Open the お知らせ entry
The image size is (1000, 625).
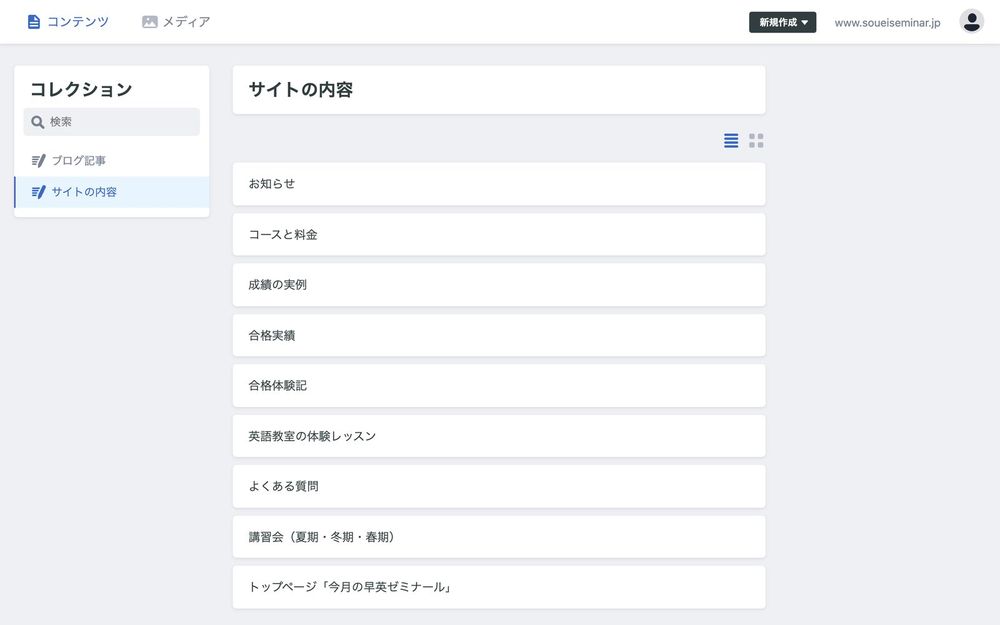(499, 184)
